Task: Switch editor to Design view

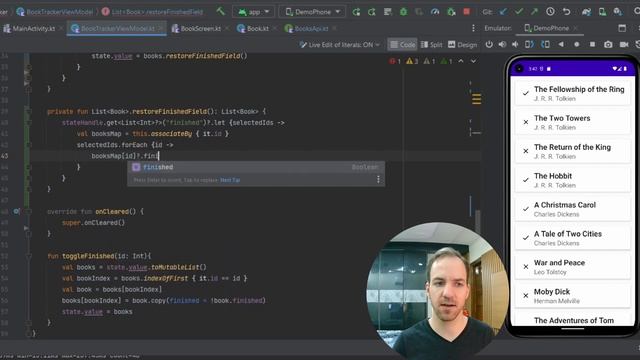Action: (462, 45)
